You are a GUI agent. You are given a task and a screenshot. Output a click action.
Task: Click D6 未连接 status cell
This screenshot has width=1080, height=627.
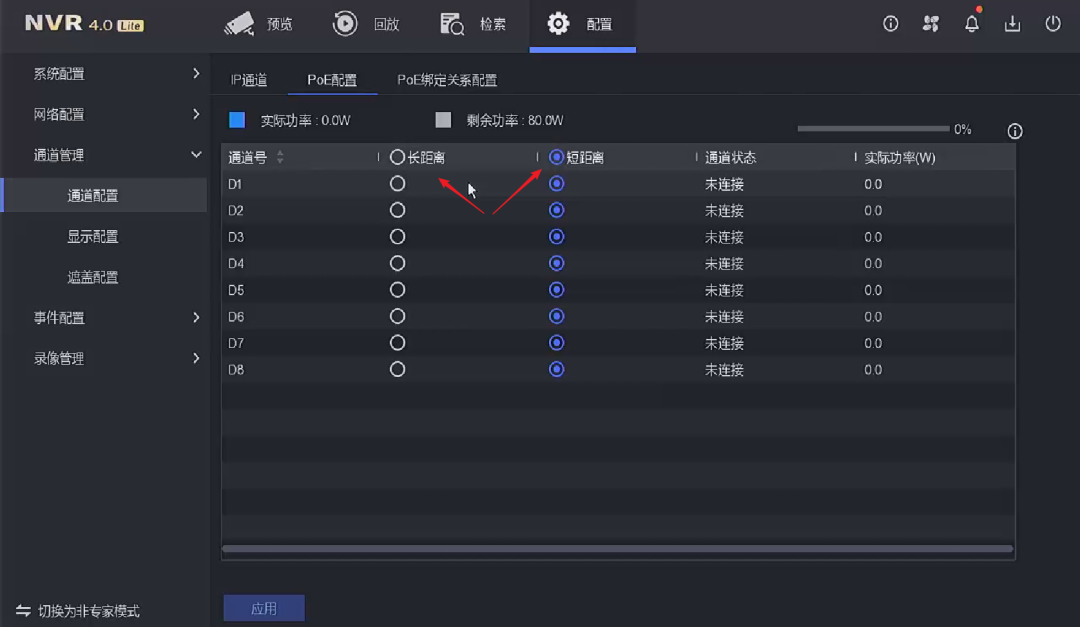(724, 317)
